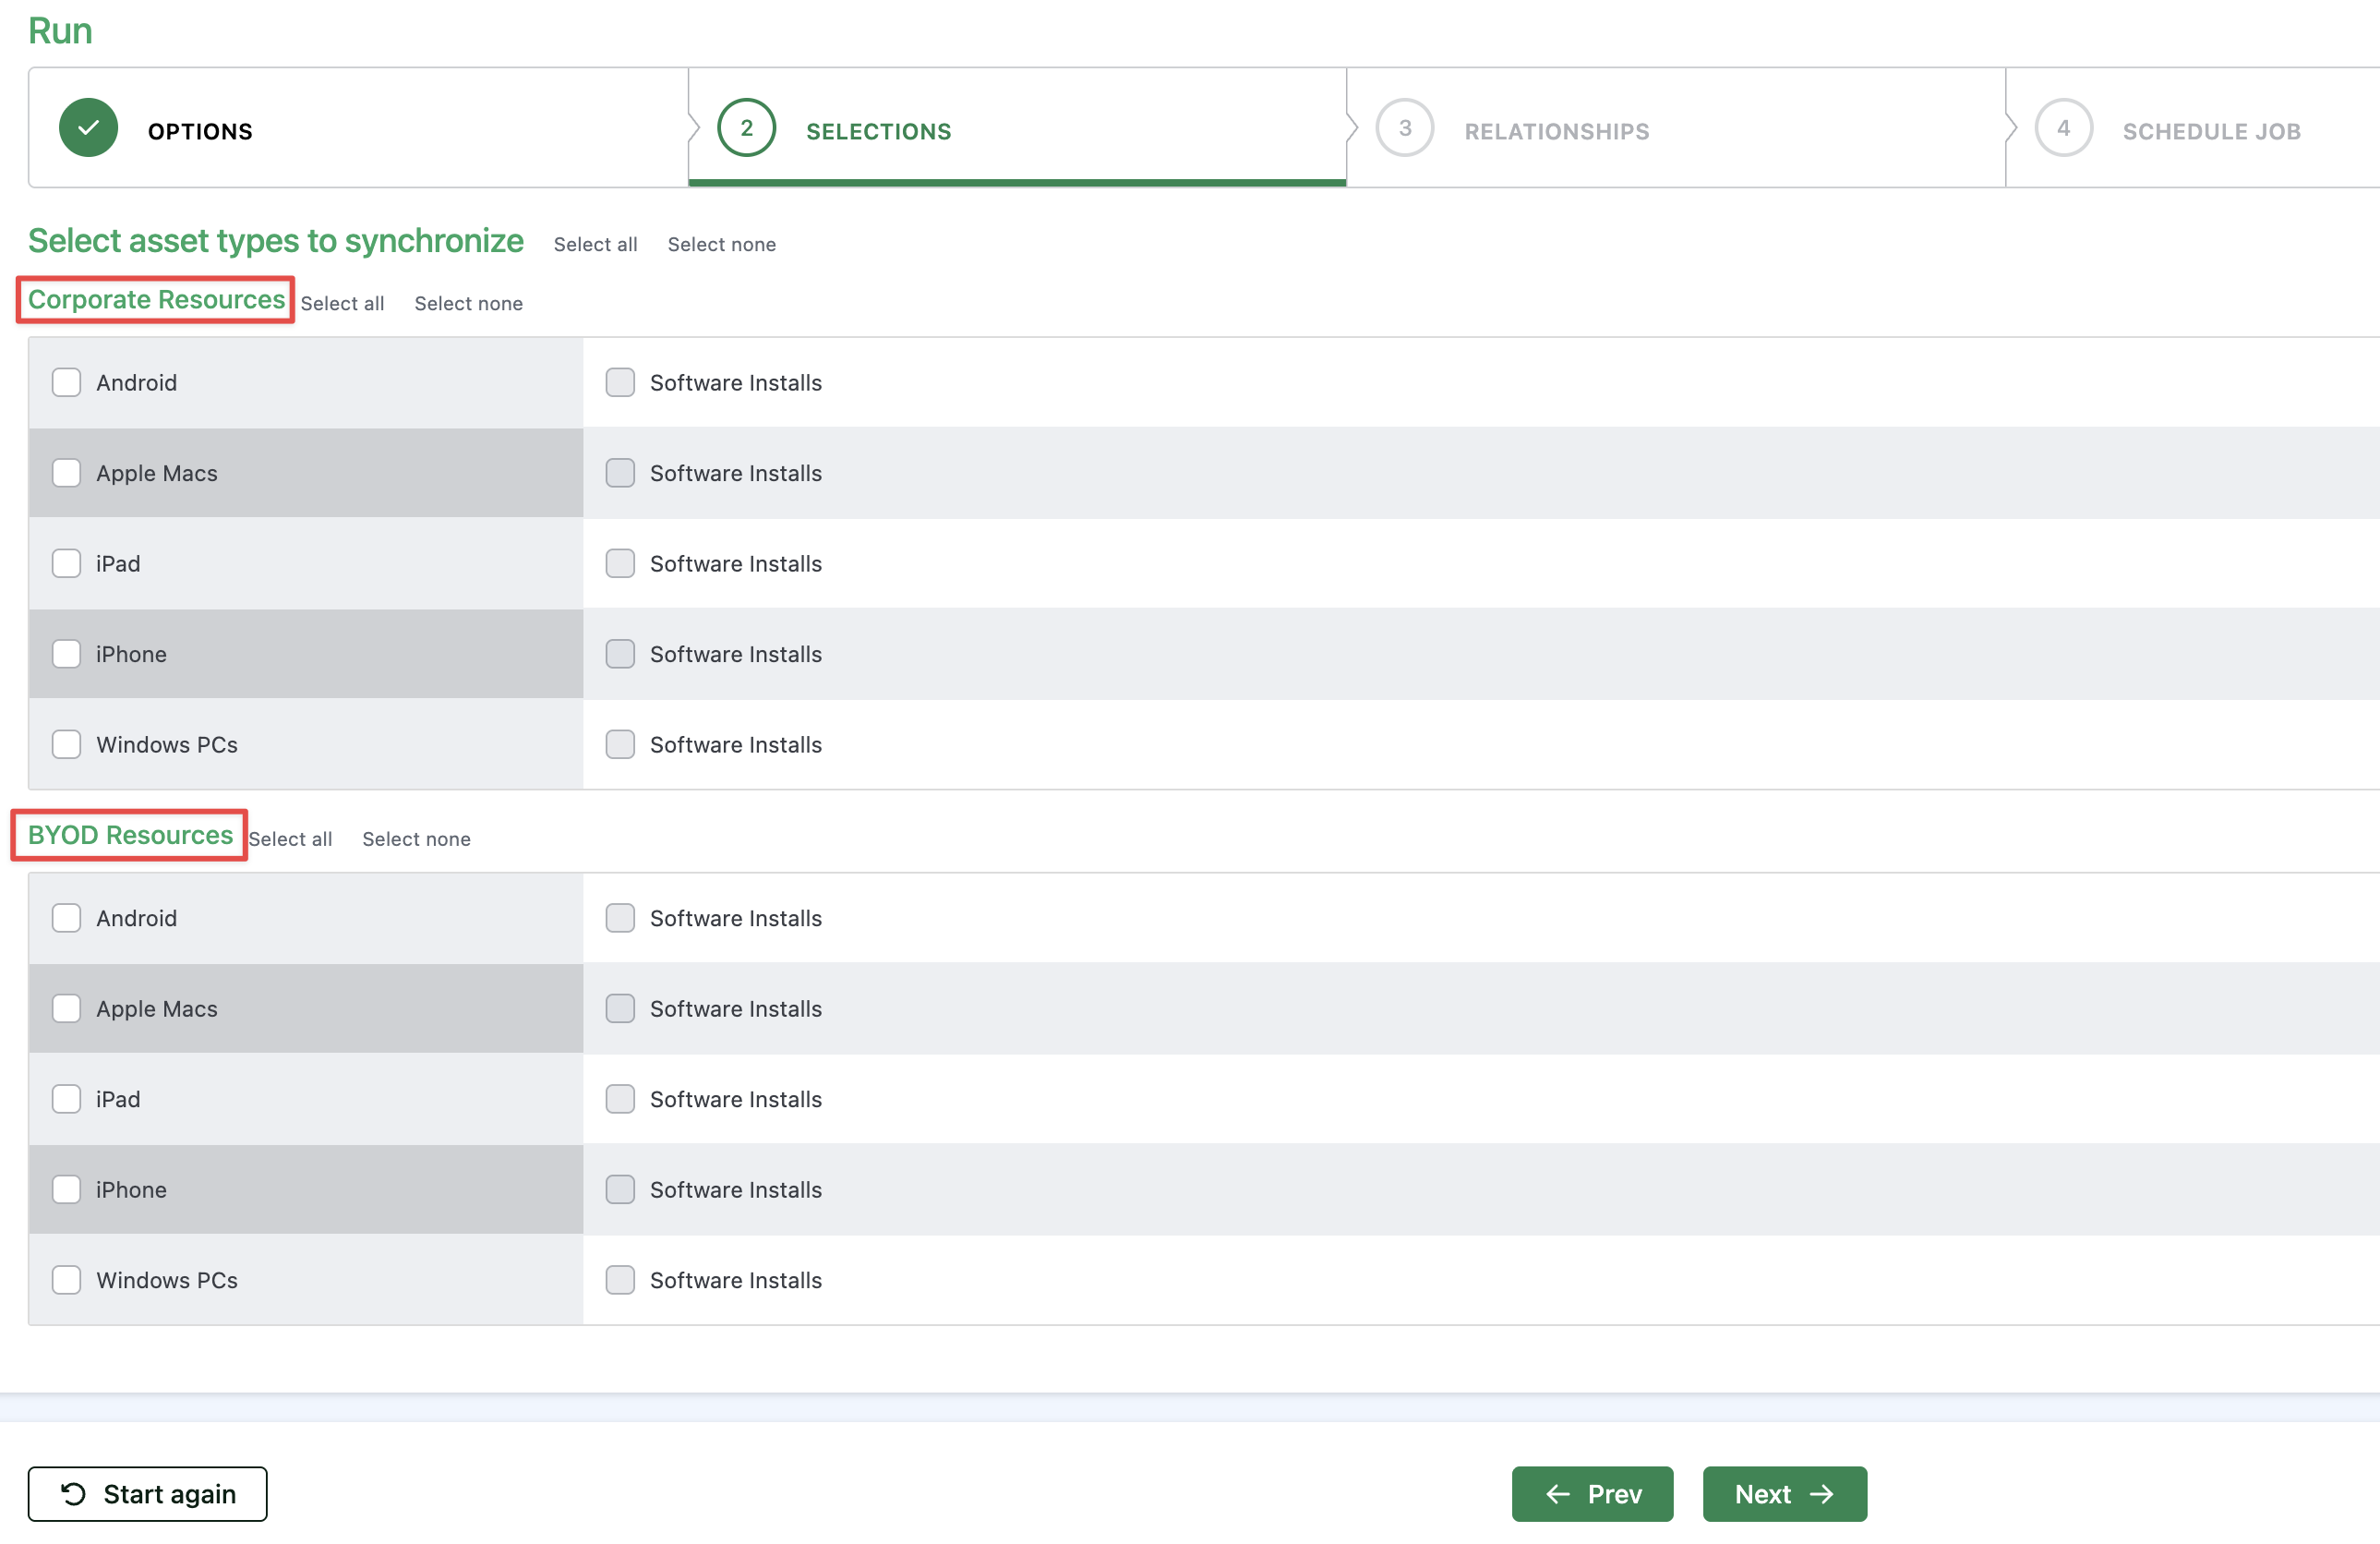The height and width of the screenshot is (1544, 2380).
Task: Click Select all for BYOD Resources
Action: (290, 839)
